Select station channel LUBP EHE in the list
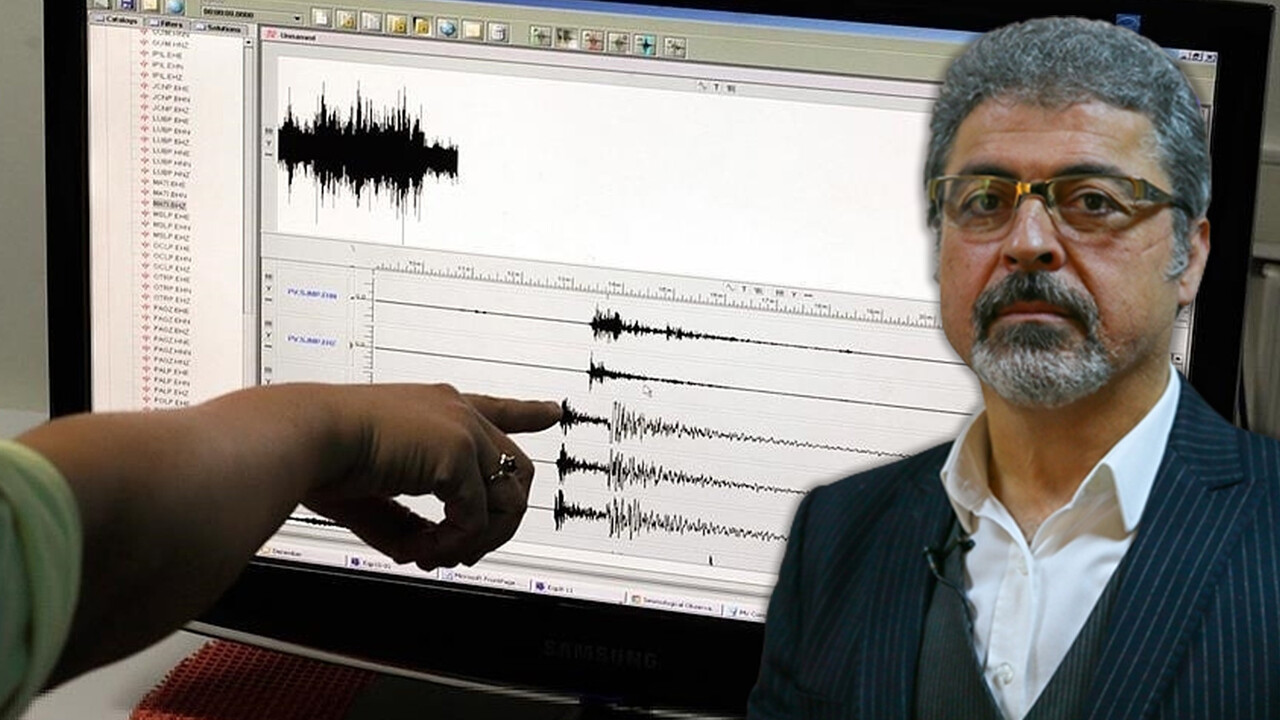The height and width of the screenshot is (720, 1280). pyautogui.click(x=171, y=120)
